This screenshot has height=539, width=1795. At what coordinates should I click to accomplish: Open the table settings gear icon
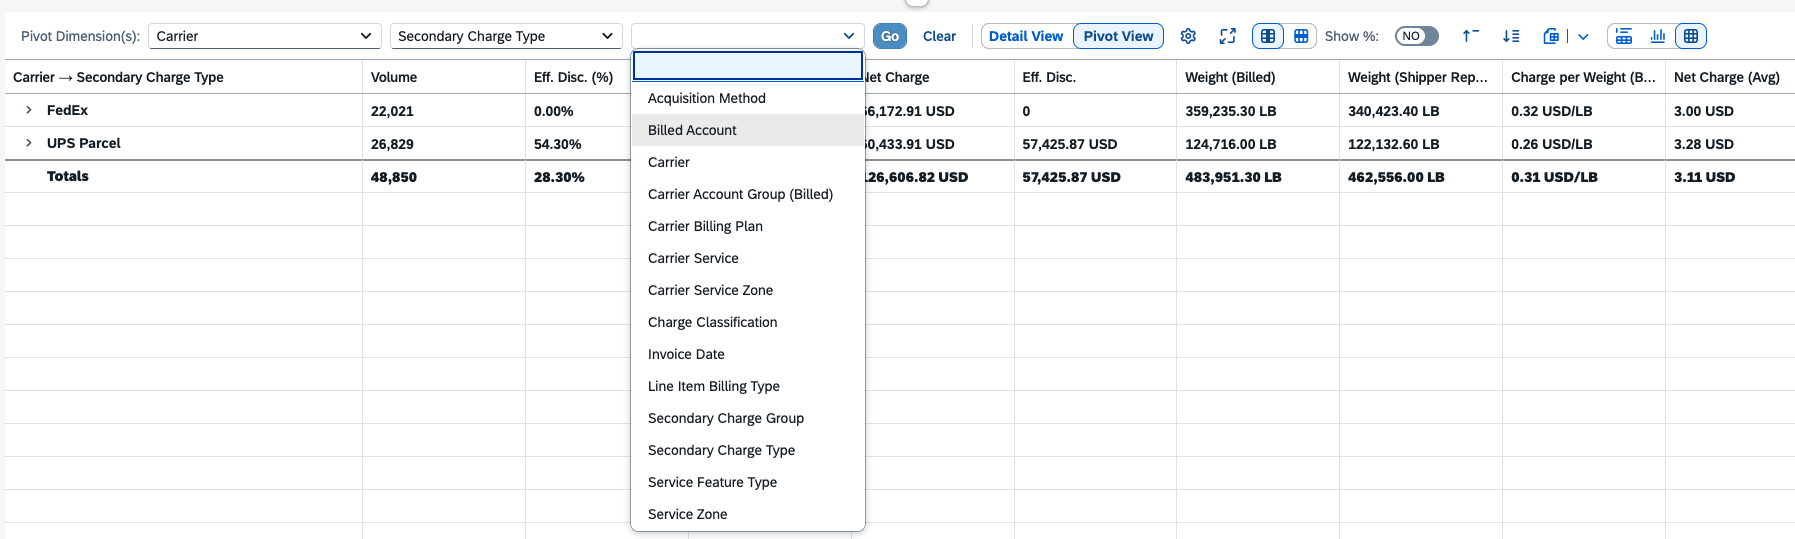[x=1188, y=36]
